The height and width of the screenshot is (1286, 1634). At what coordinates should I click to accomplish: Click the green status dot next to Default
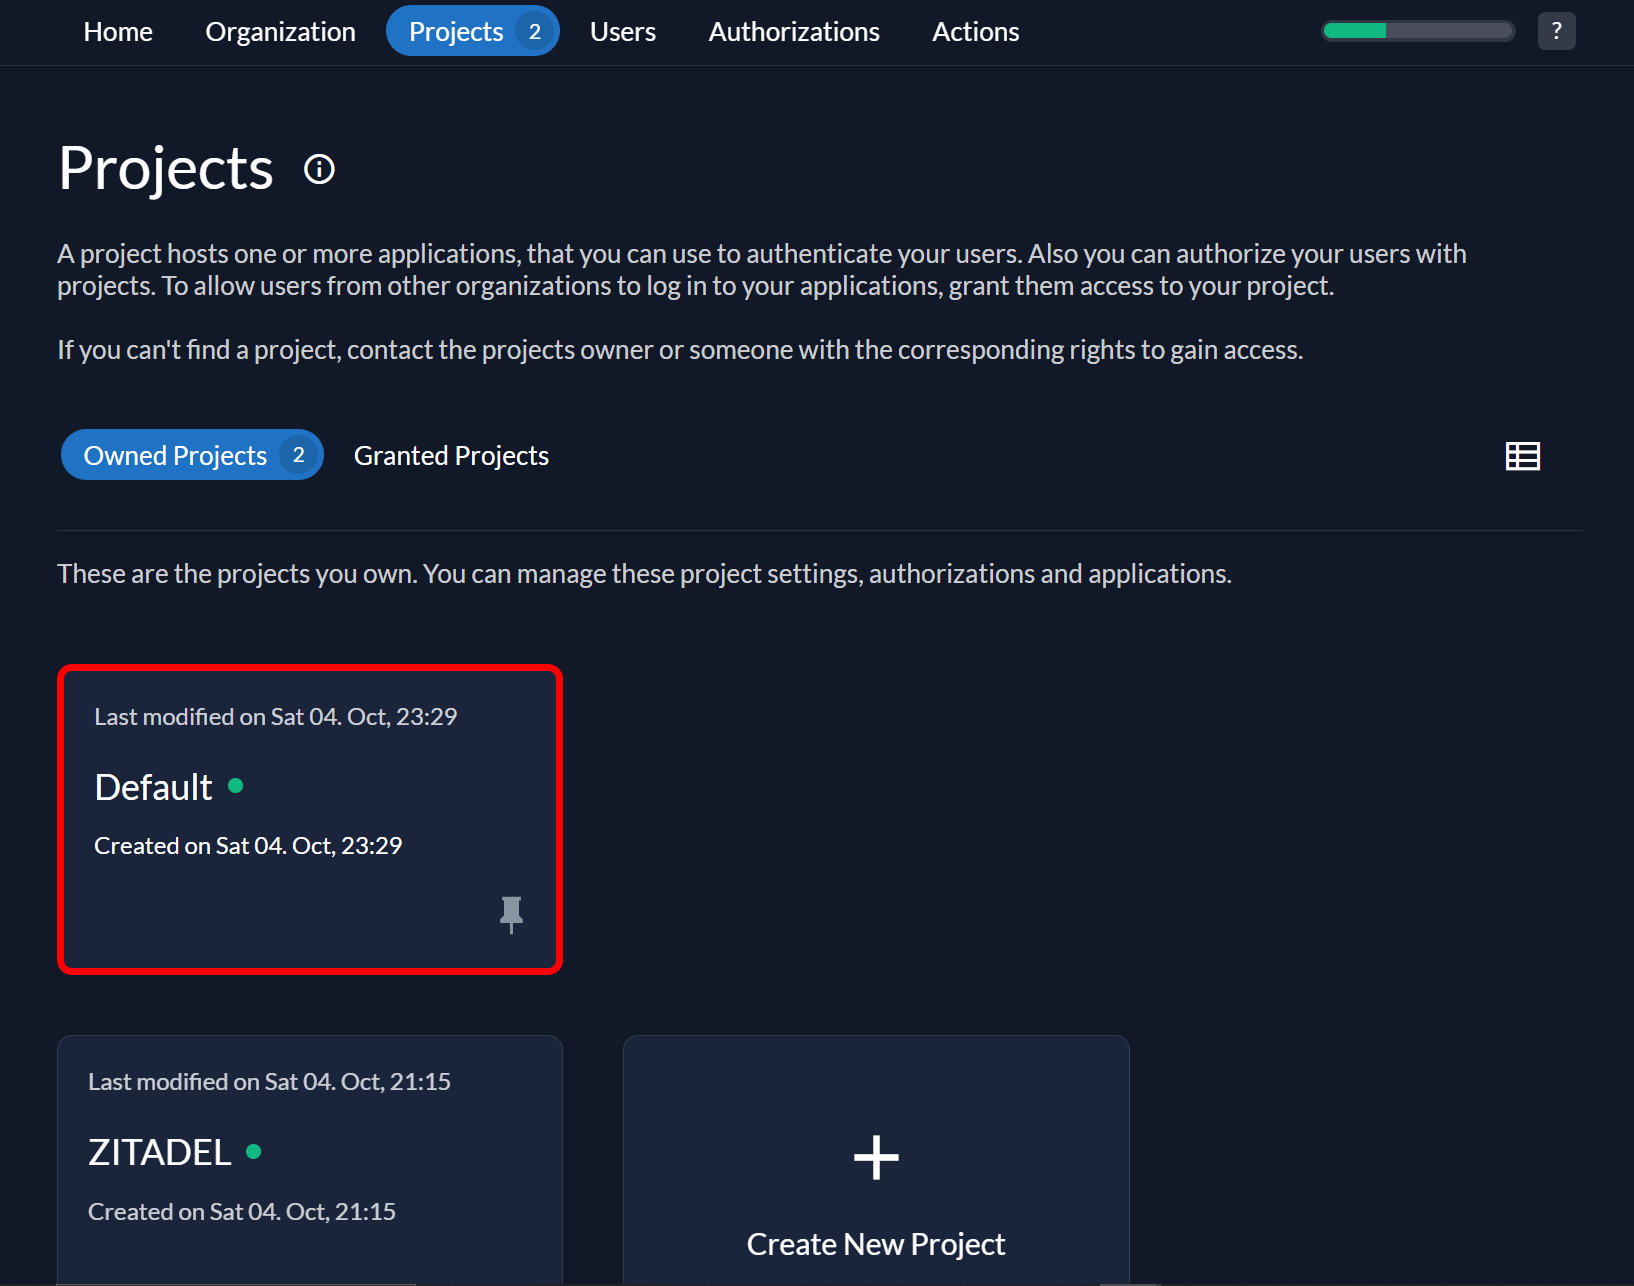coord(236,786)
